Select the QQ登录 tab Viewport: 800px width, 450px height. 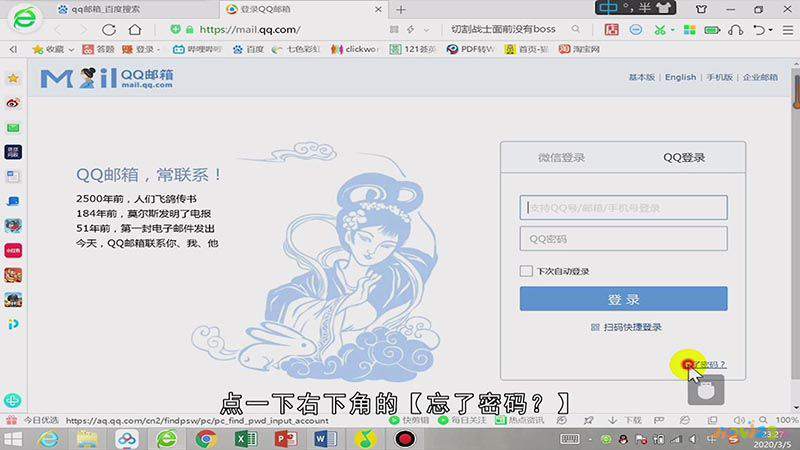(x=684, y=158)
